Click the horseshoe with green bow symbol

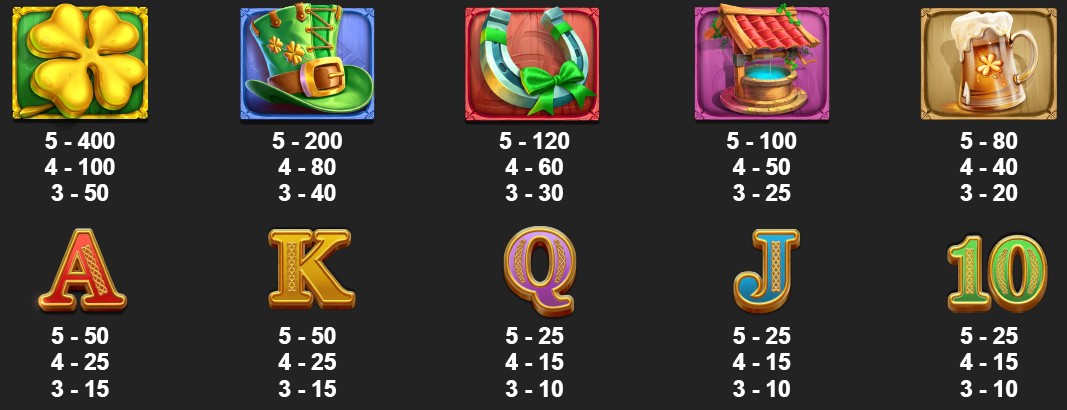pos(532,64)
